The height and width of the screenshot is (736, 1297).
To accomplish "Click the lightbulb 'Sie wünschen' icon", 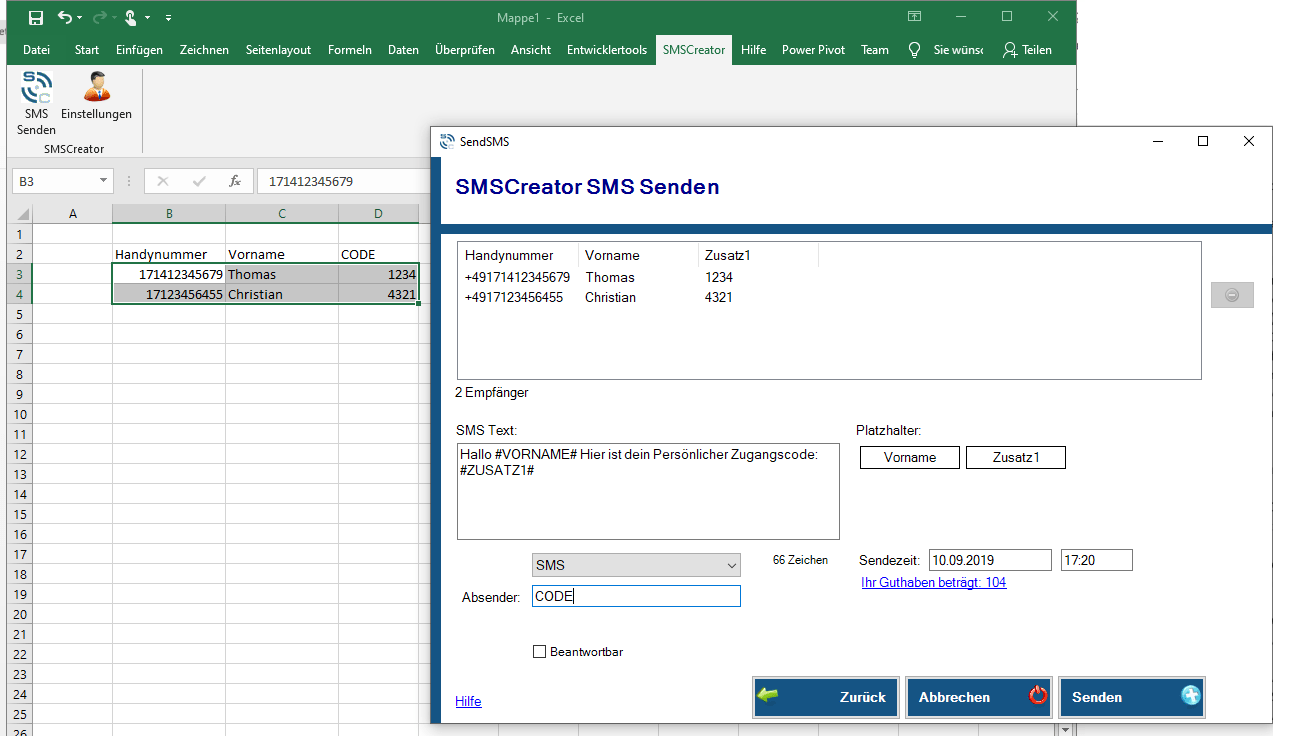I will 913,49.
